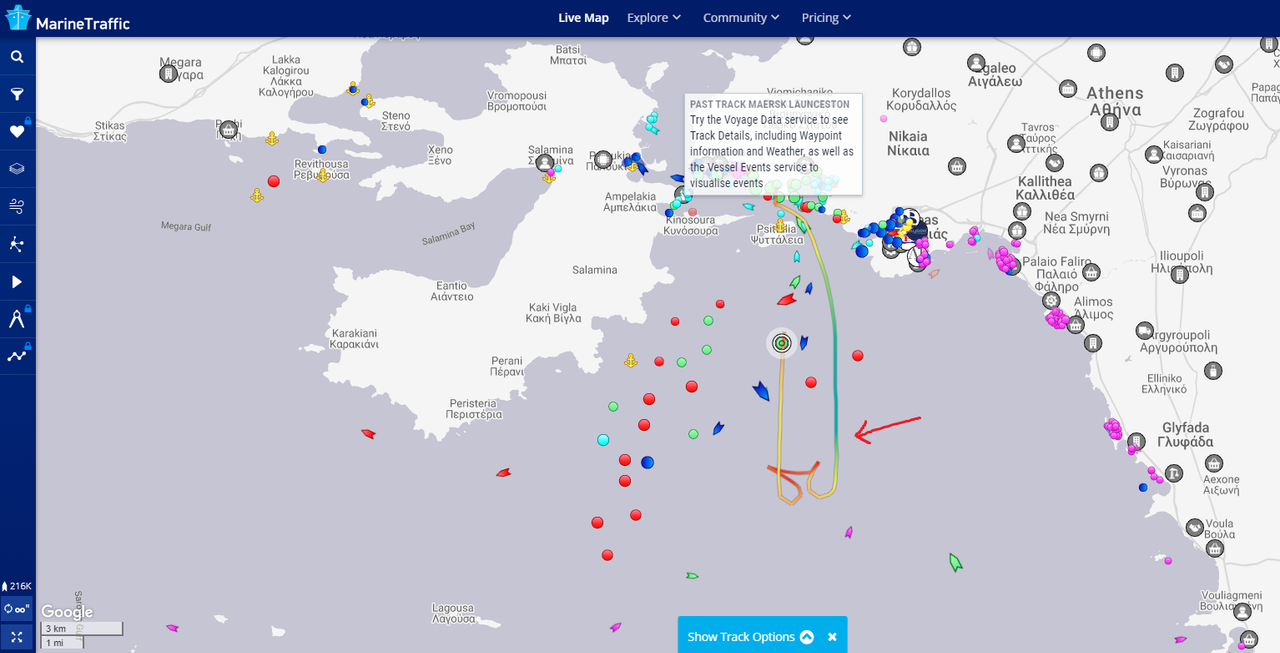This screenshot has height=653, width=1280.
Task: Open the port icon at Glyfada
Action: click(x=1136, y=441)
